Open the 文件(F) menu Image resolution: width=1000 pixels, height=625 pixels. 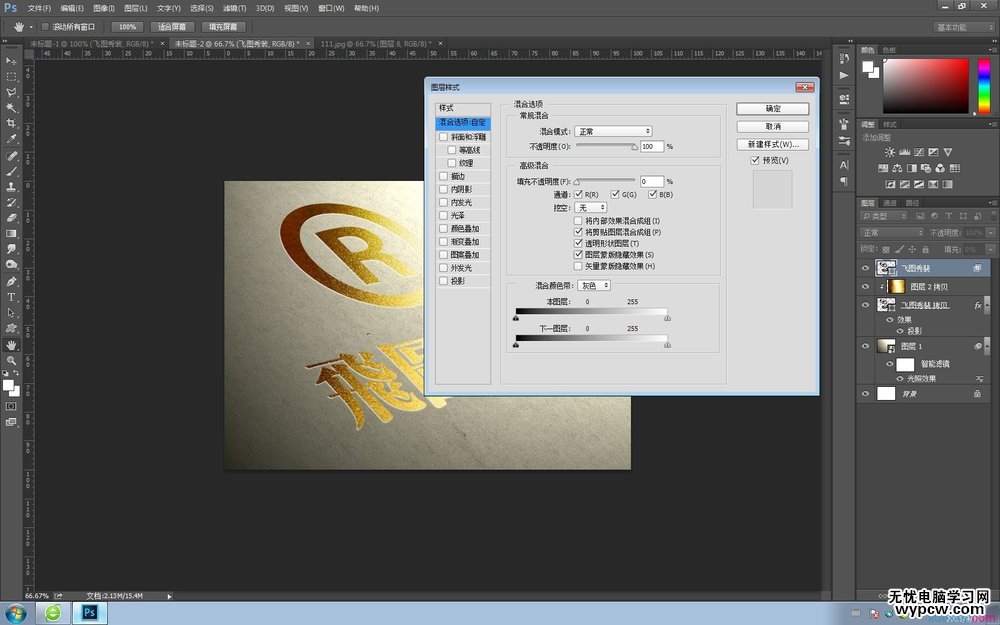(39, 8)
